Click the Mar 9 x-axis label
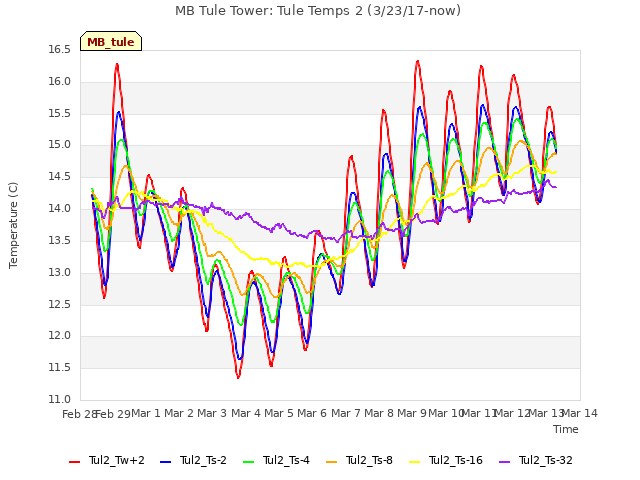This screenshot has width=640, height=480. pos(412,413)
